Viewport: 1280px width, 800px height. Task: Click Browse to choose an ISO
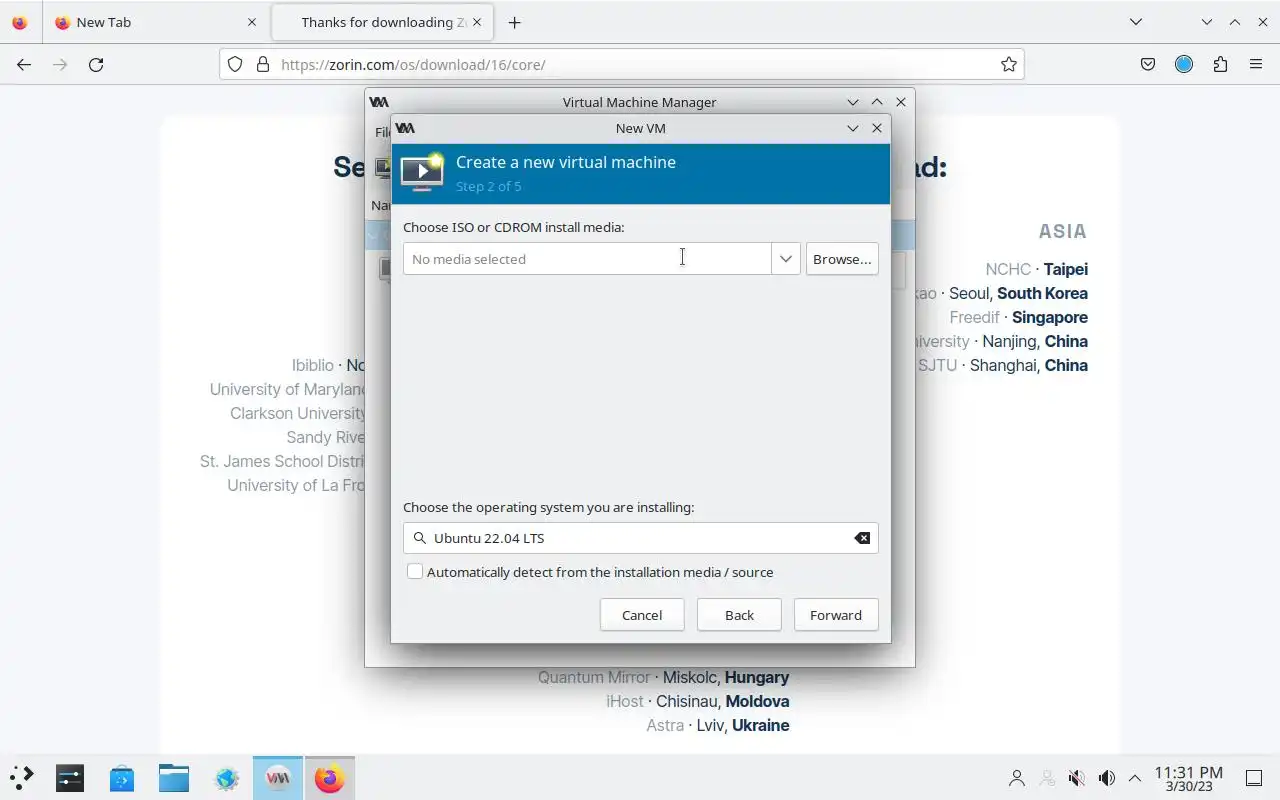coord(842,259)
